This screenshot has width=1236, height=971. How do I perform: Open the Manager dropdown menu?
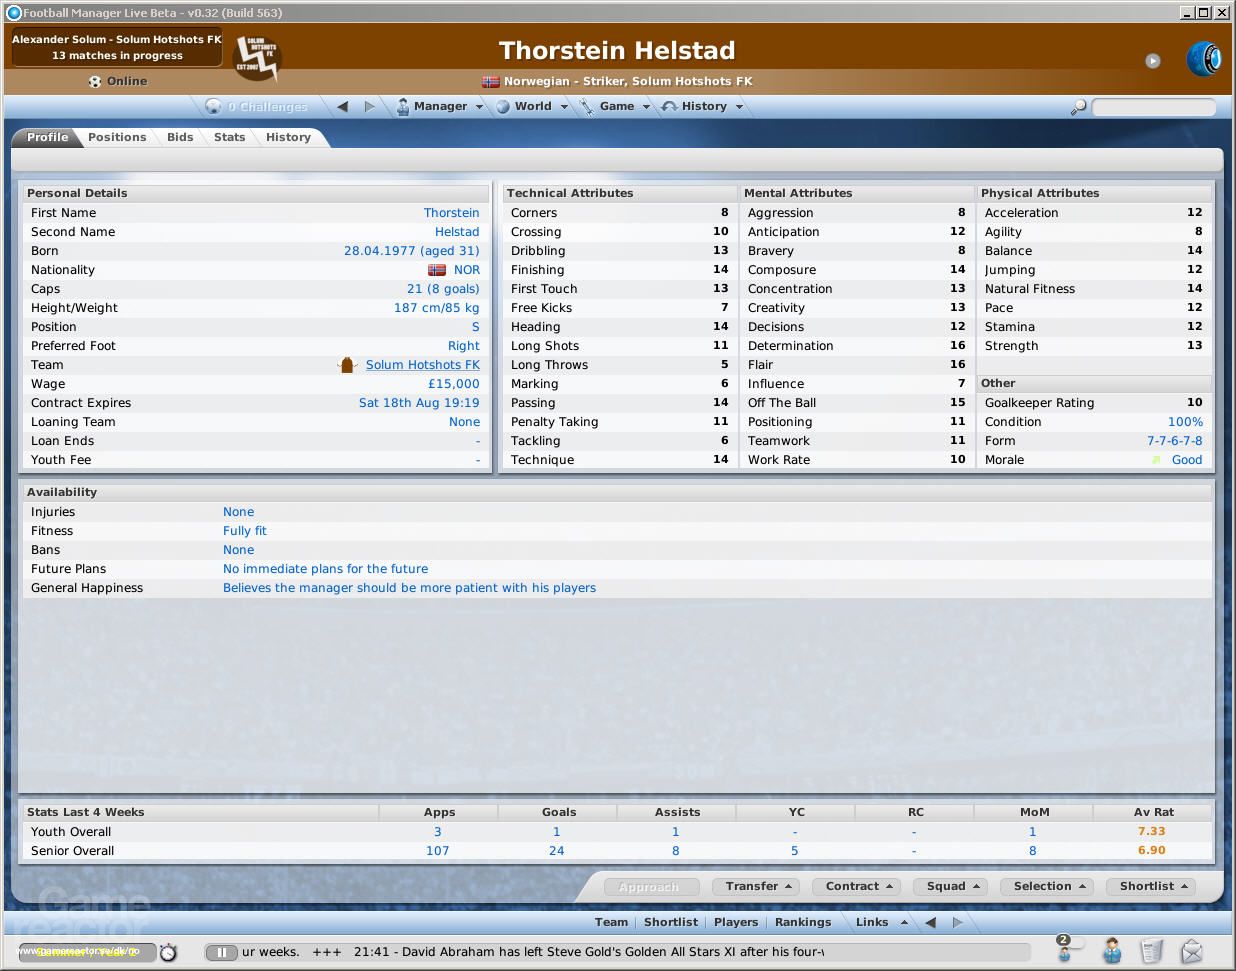440,106
